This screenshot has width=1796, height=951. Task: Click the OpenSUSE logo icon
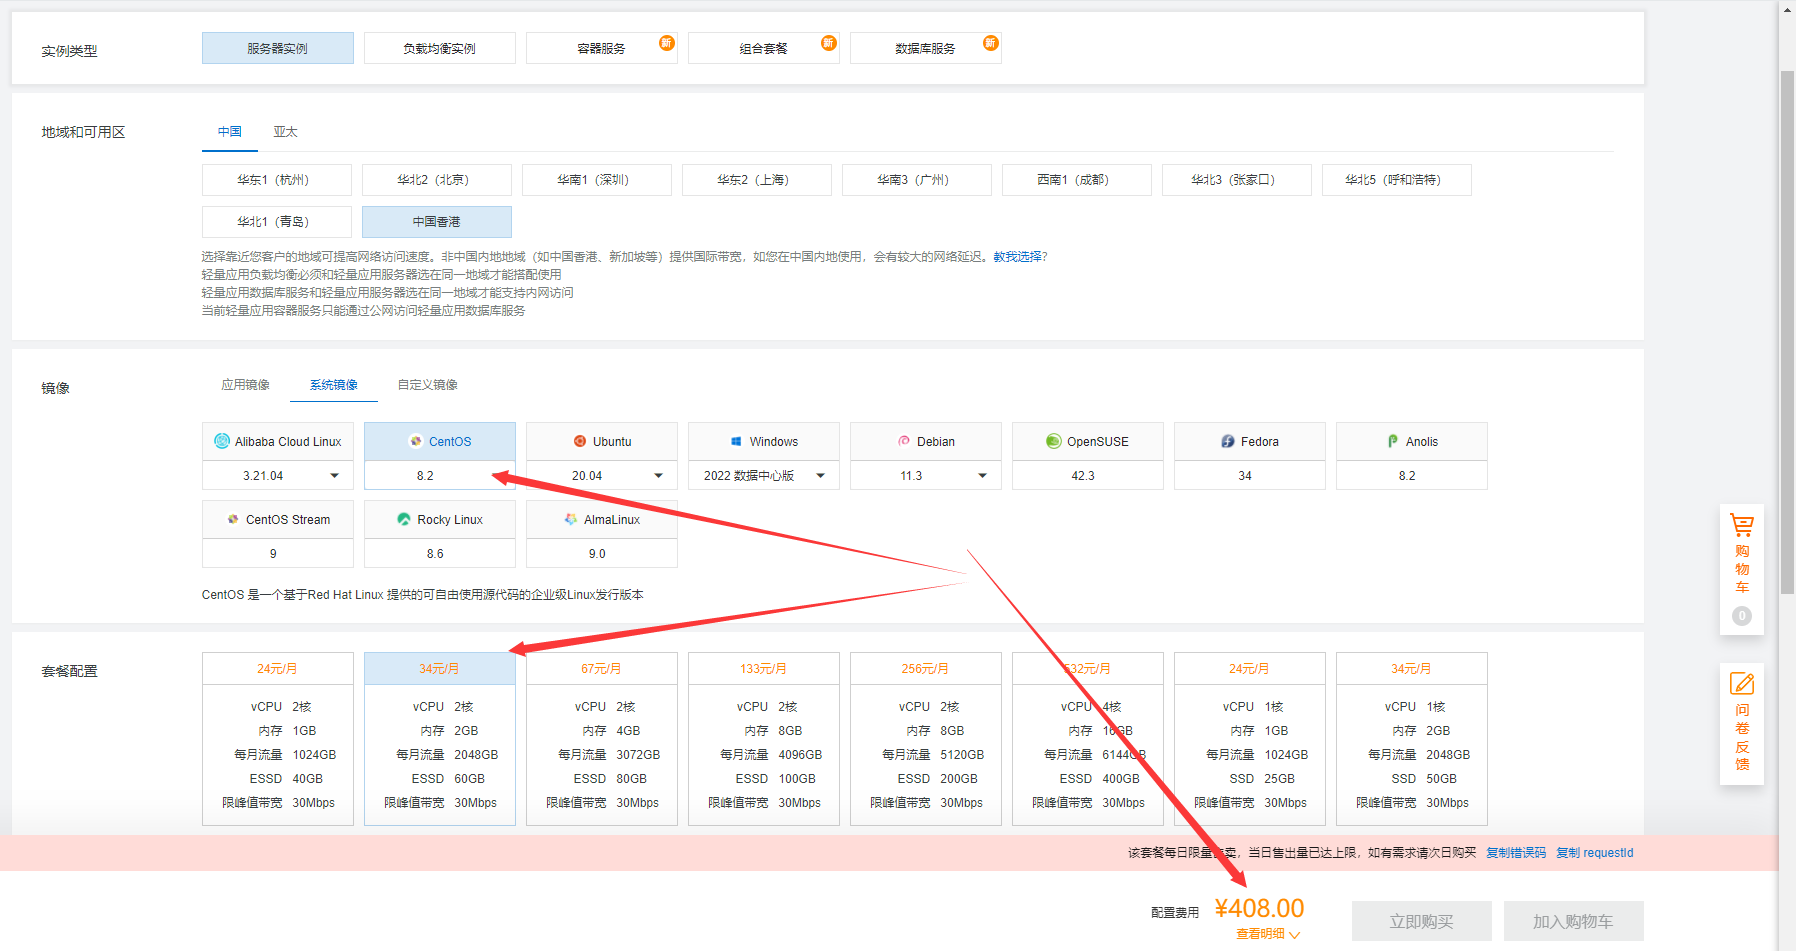(x=1053, y=441)
